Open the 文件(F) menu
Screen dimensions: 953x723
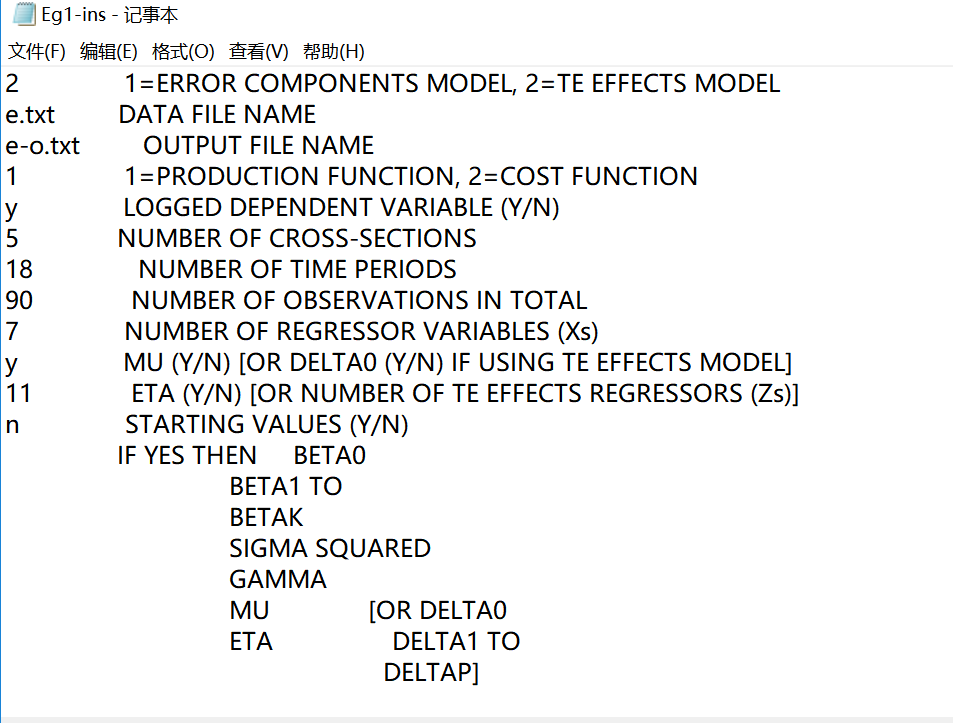tap(37, 51)
